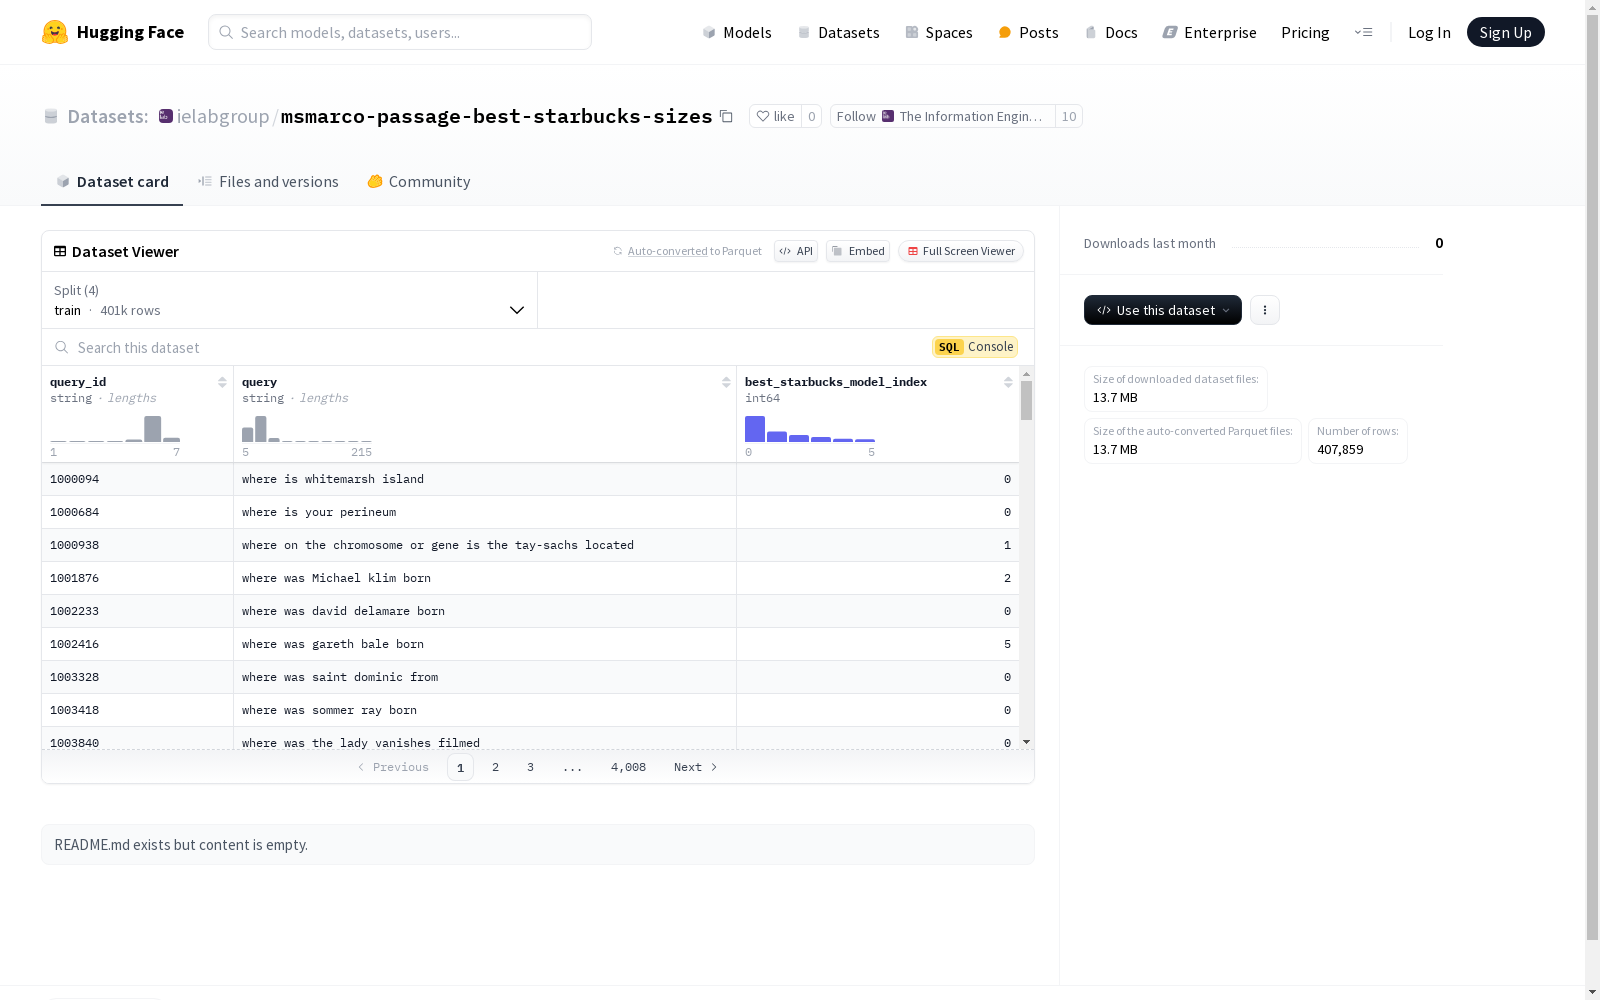Click the query_id lengths histogram
This screenshot has width=1600, height=1000.
pos(116,429)
